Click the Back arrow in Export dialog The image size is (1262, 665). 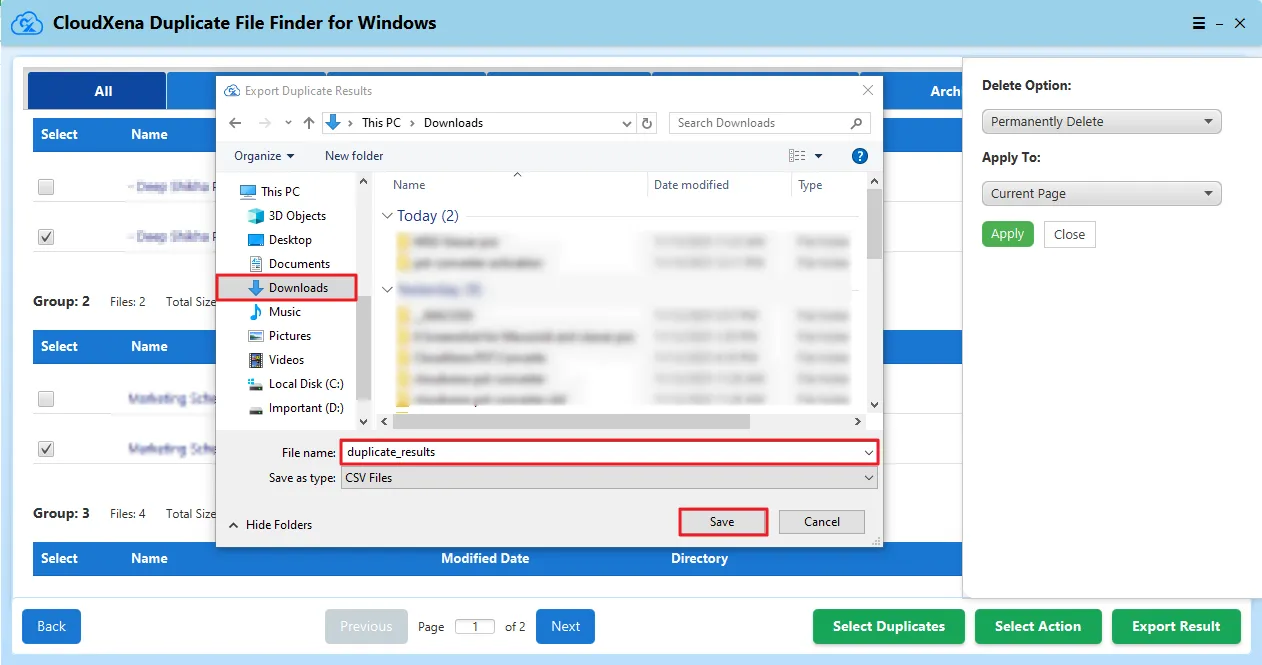pyautogui.click(x=235, y=123)
